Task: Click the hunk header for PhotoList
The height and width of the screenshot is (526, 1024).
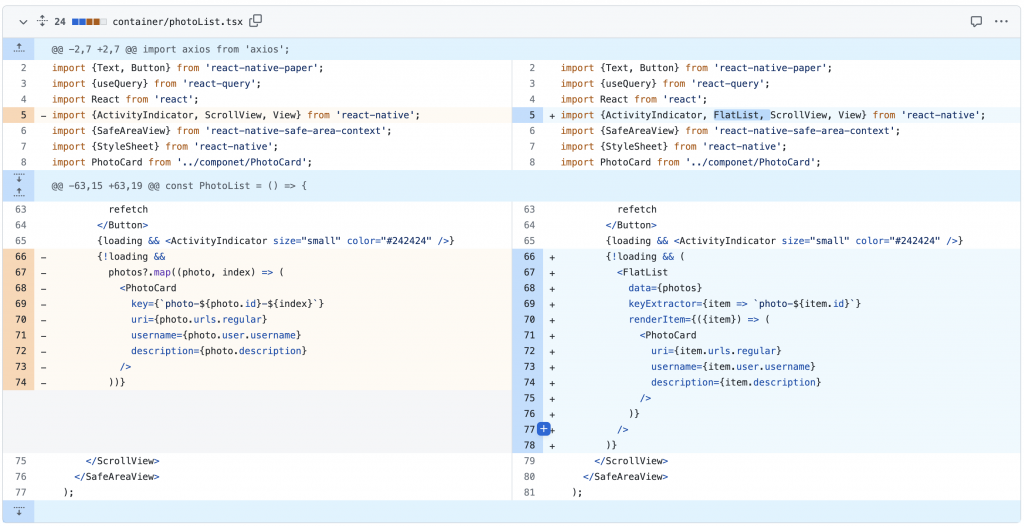Action: (x=179, y=185)
